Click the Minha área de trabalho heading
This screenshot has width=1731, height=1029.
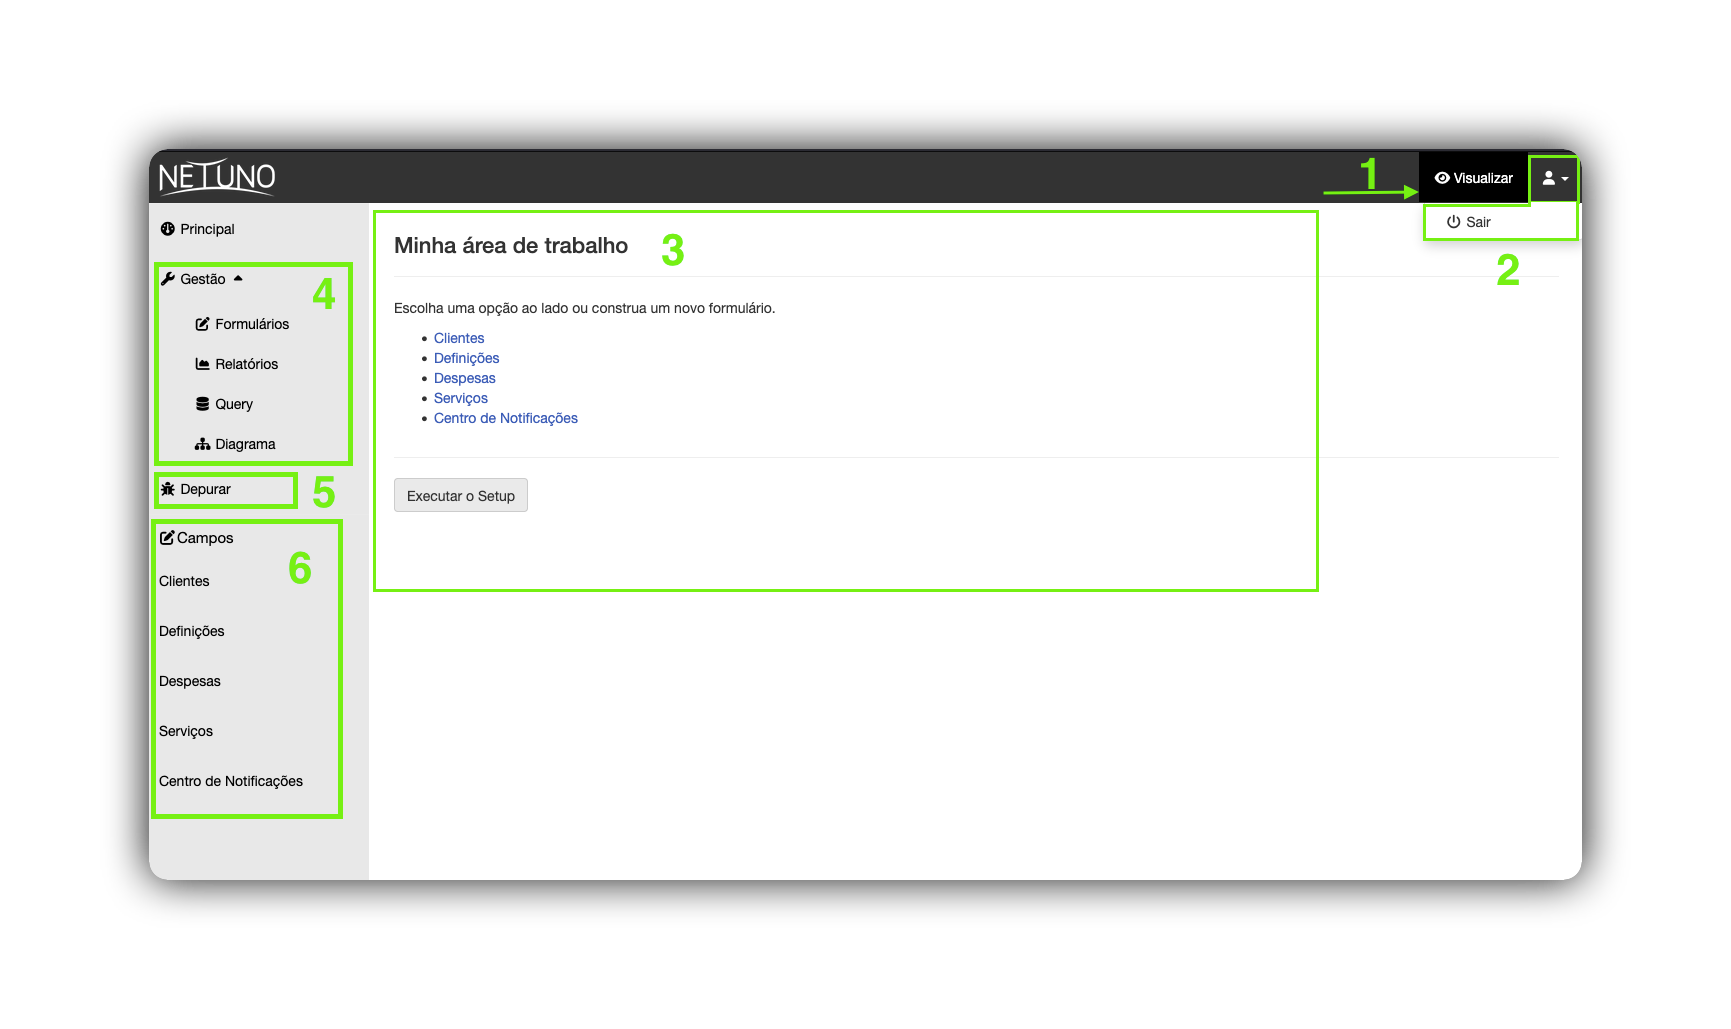coord(511,246)
